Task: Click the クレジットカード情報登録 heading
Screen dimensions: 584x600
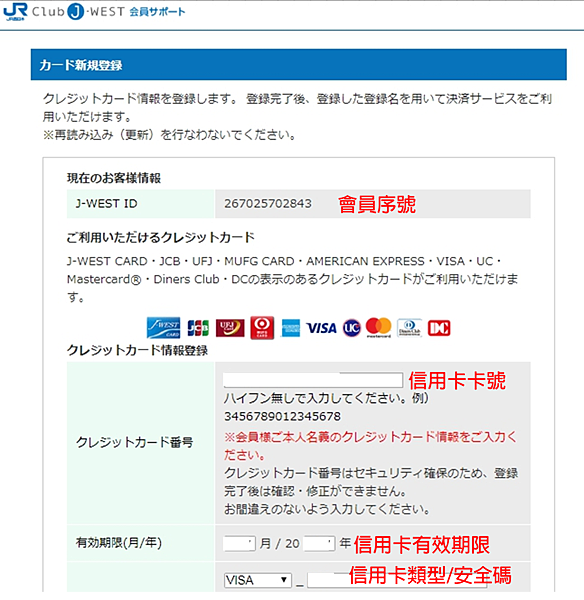Action: [137, 350]
